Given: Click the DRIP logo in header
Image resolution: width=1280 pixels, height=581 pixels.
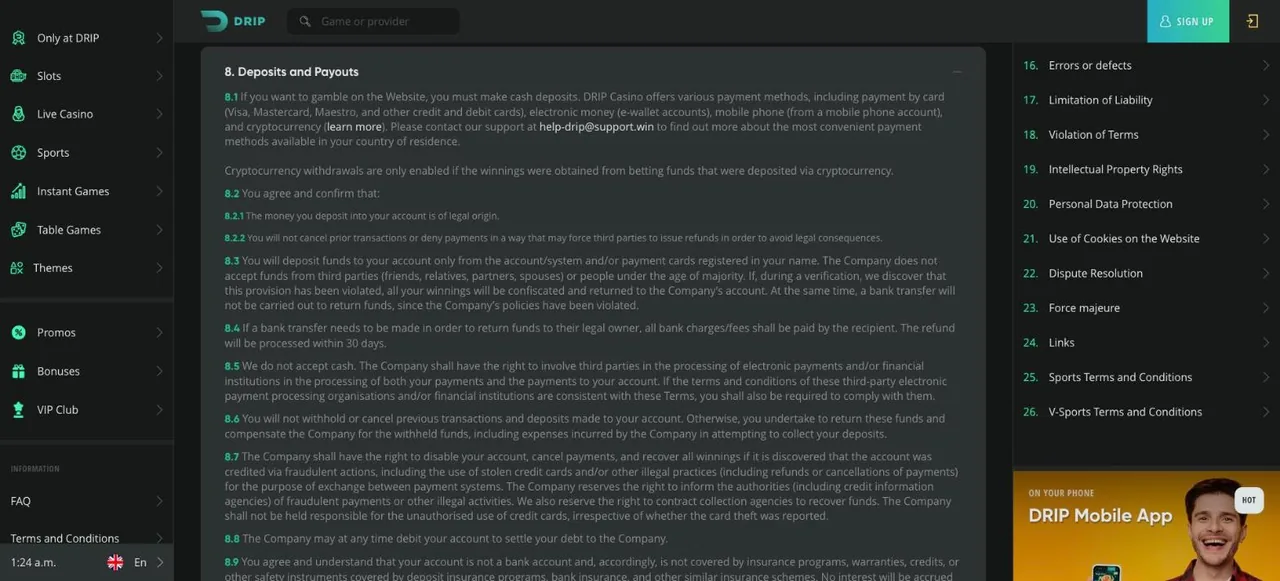Looking at the screenshot, I should click(x=232, y=21).
